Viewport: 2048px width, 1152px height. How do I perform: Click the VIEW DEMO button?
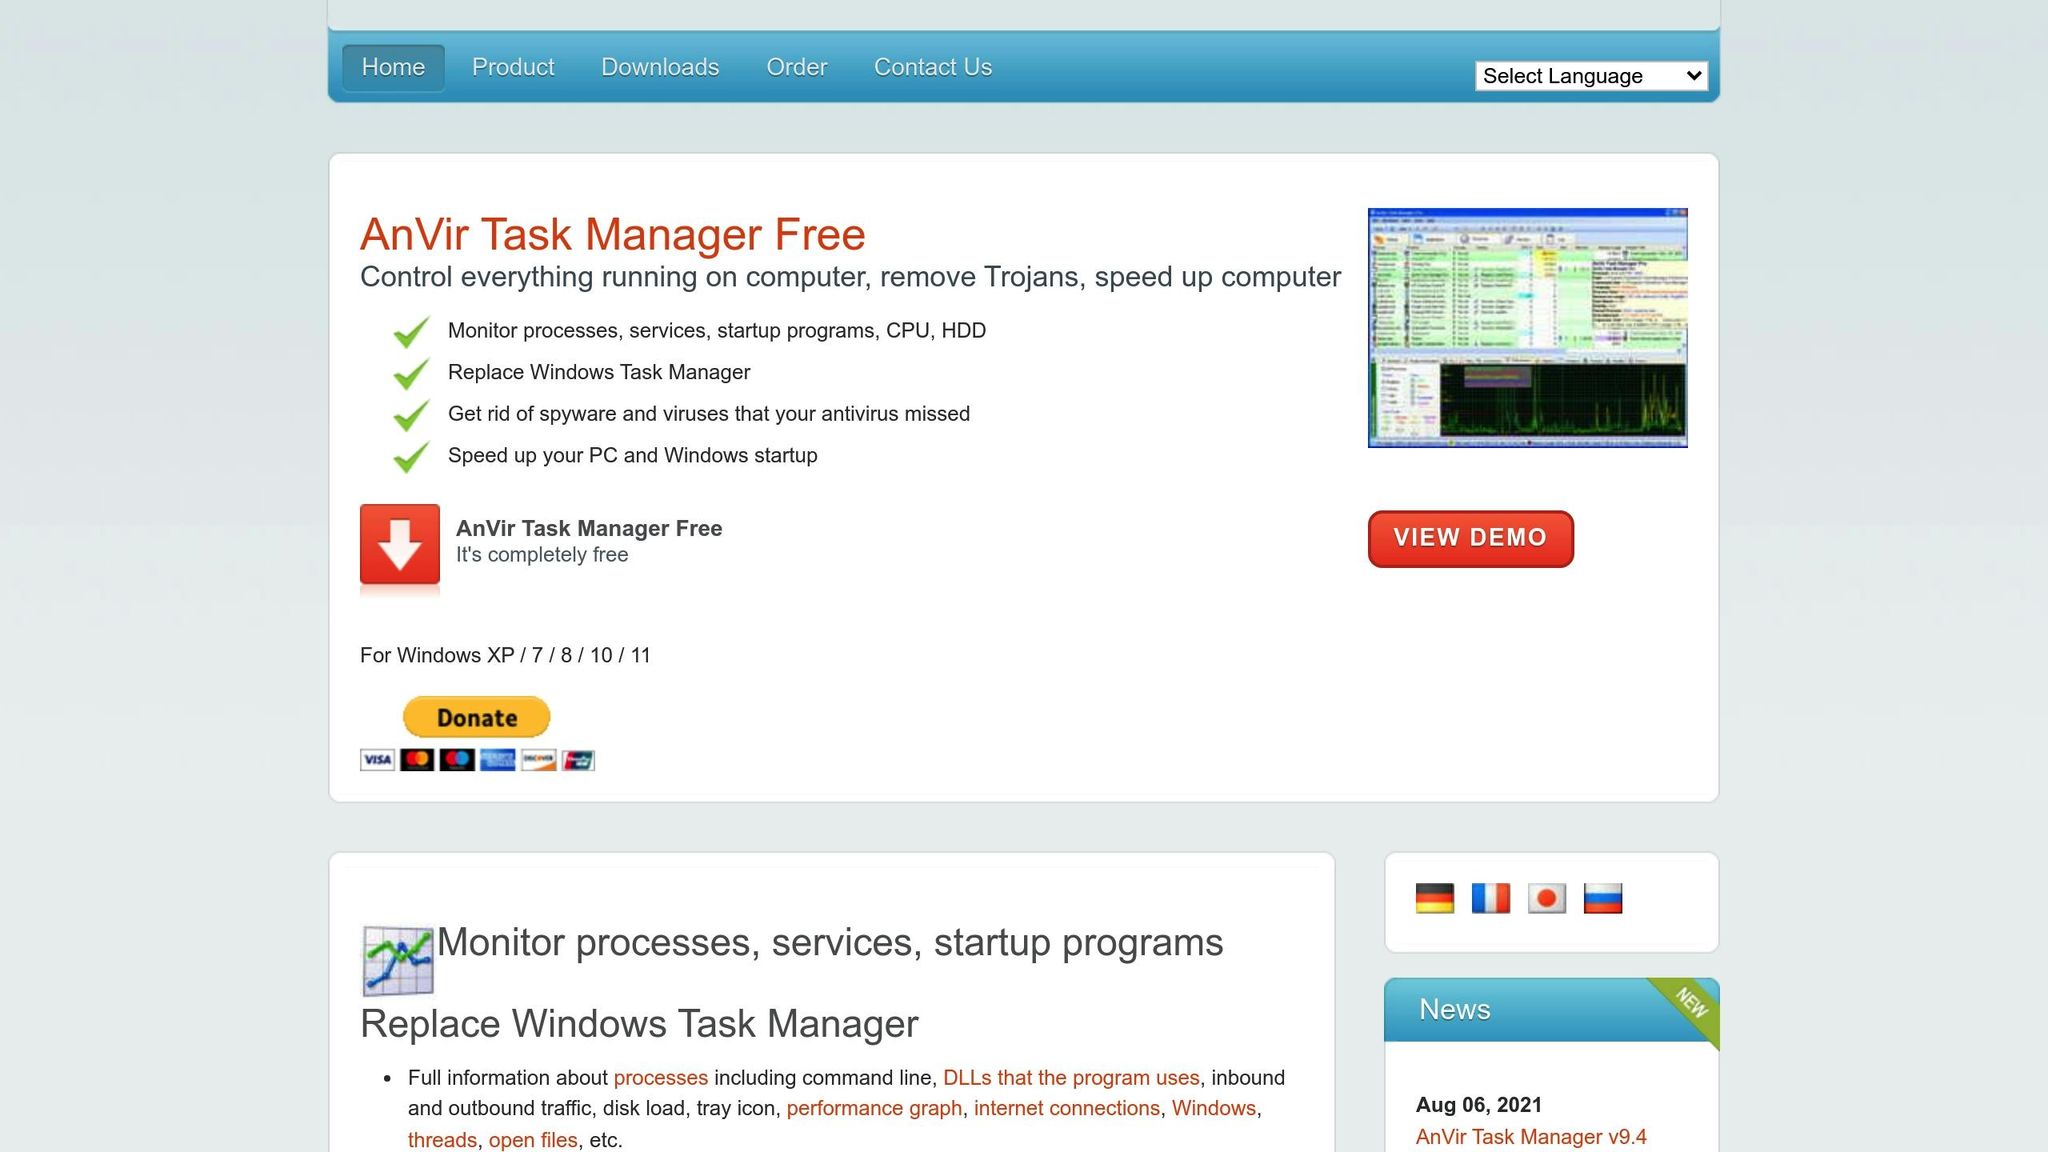coord(1470,538)
